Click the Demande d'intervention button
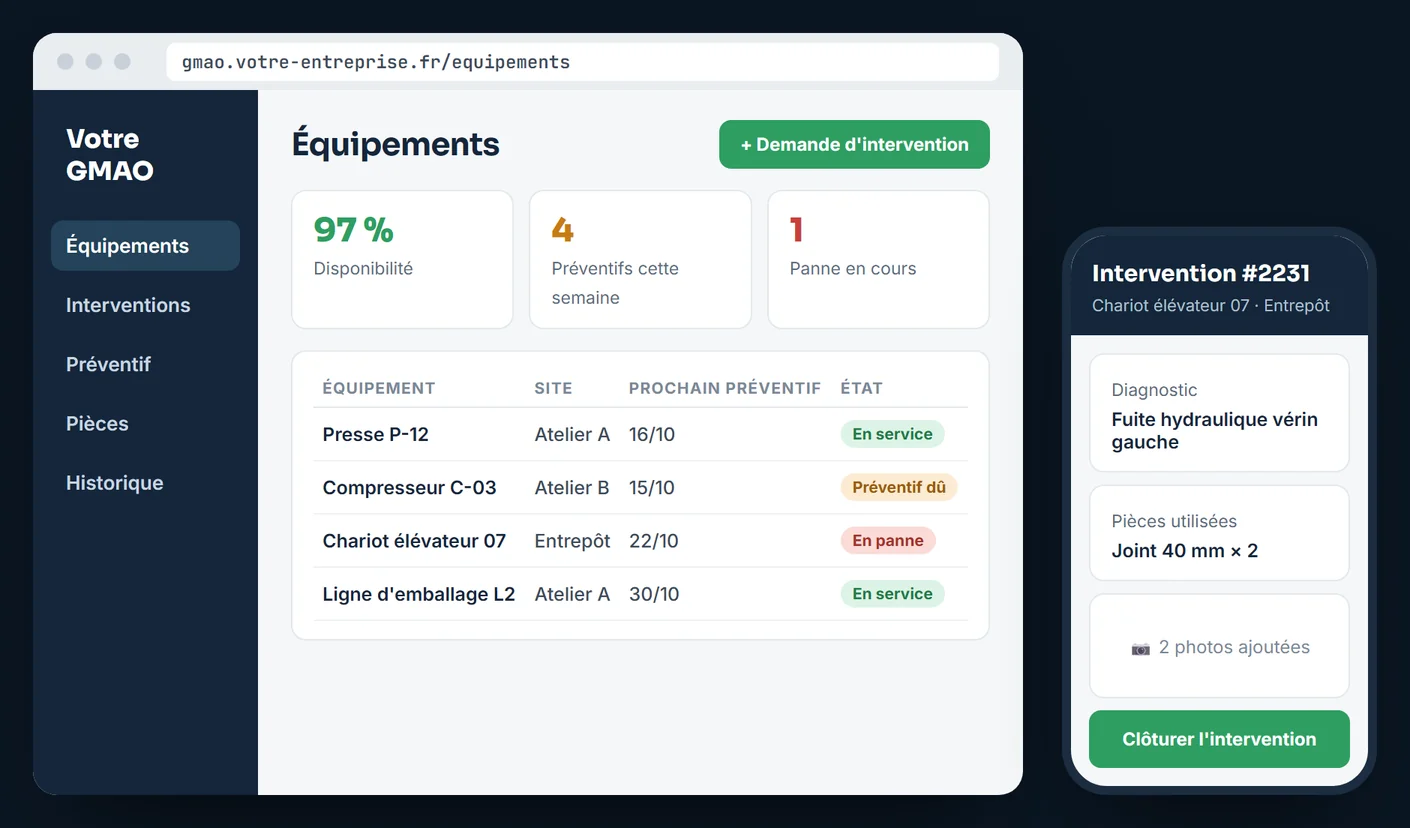This screenshot has height=828, width=1410. pyautogui.click(x=854, y=144)
